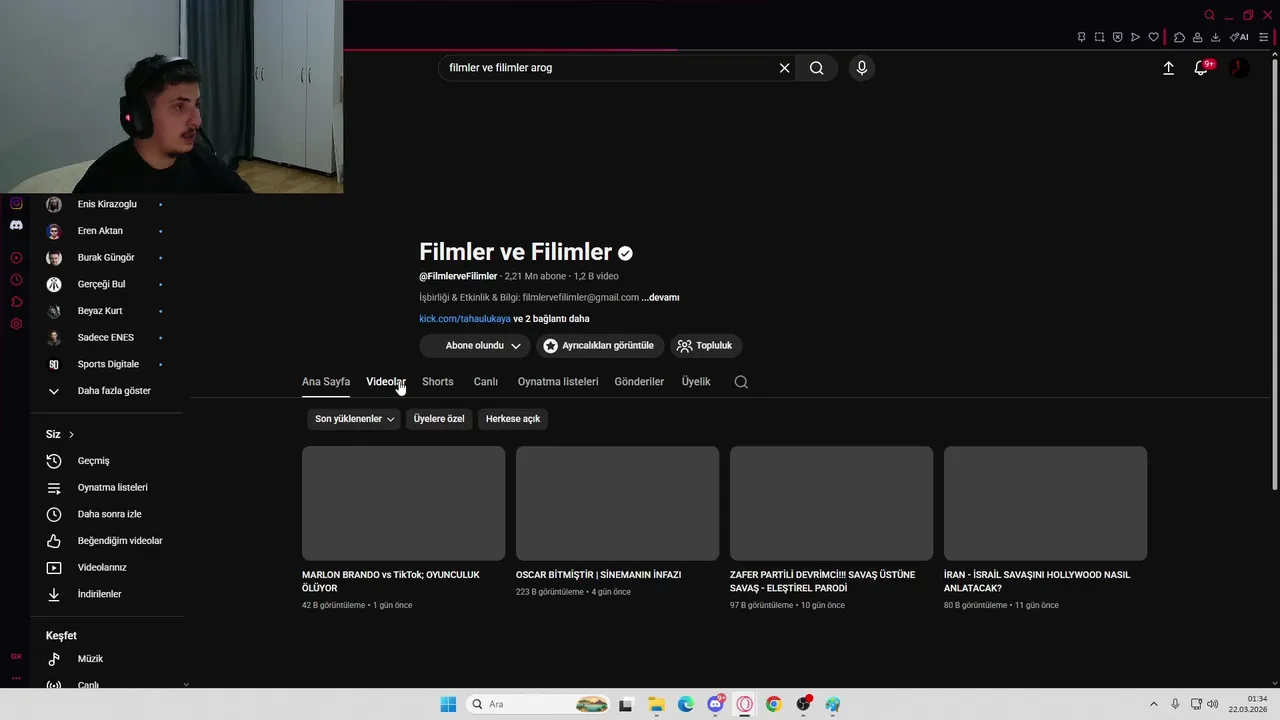Expand channel description via ...devamı

tap(660, 298)
